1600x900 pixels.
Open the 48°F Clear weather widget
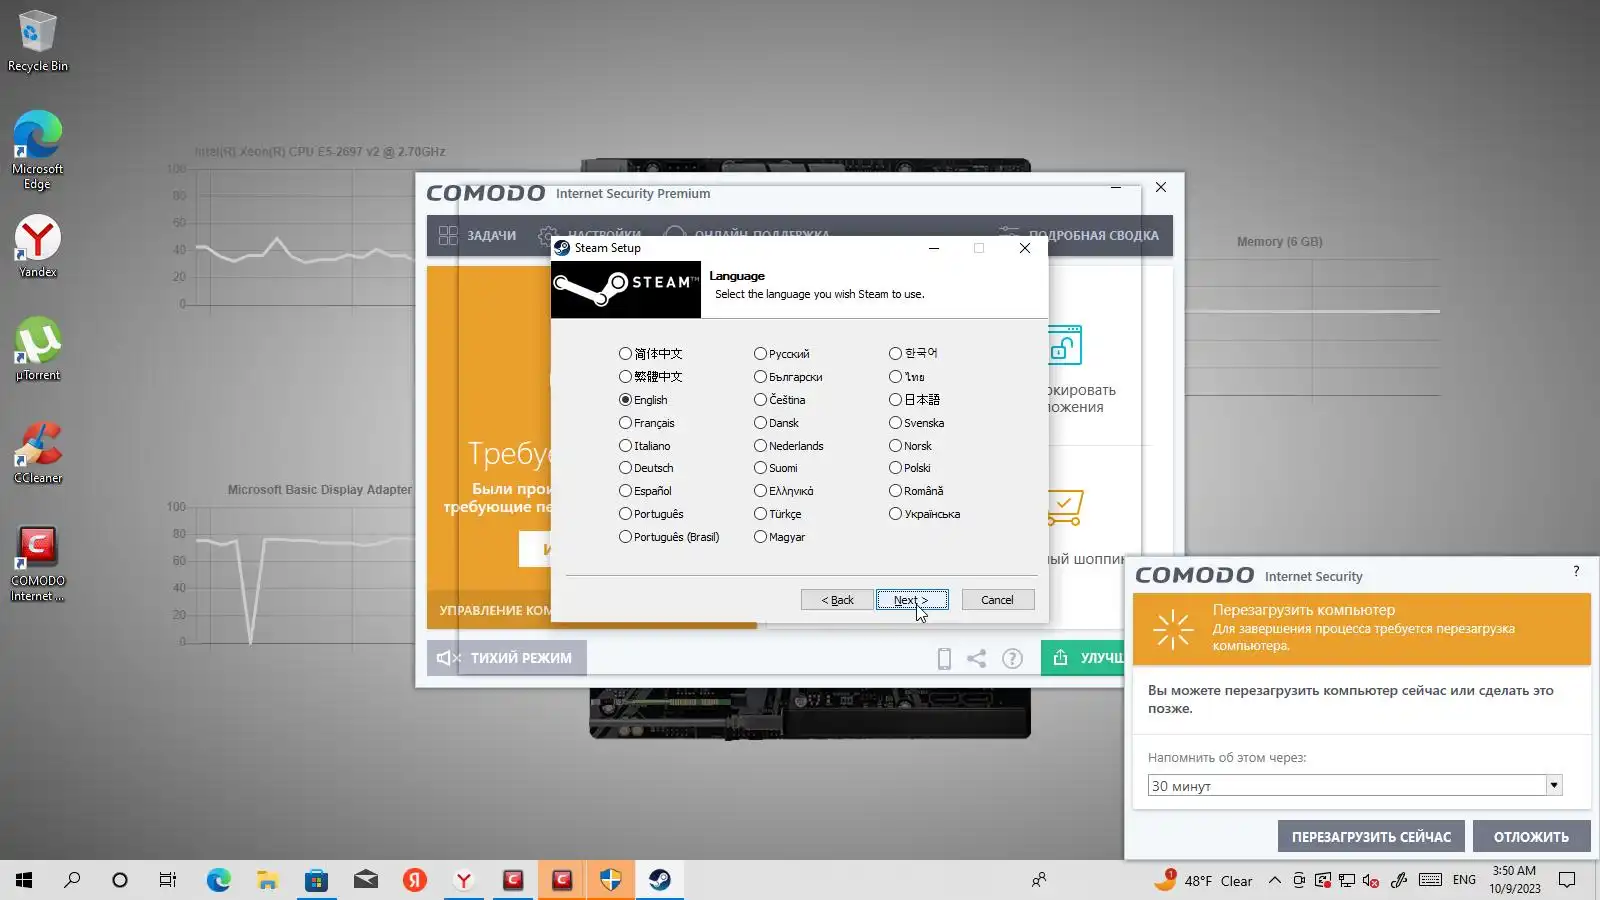(1203, 880)
